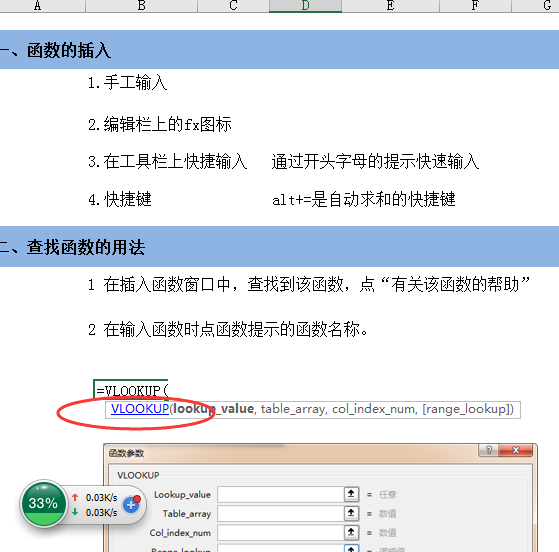Click the Col_index_num input field

click(281, 533)
